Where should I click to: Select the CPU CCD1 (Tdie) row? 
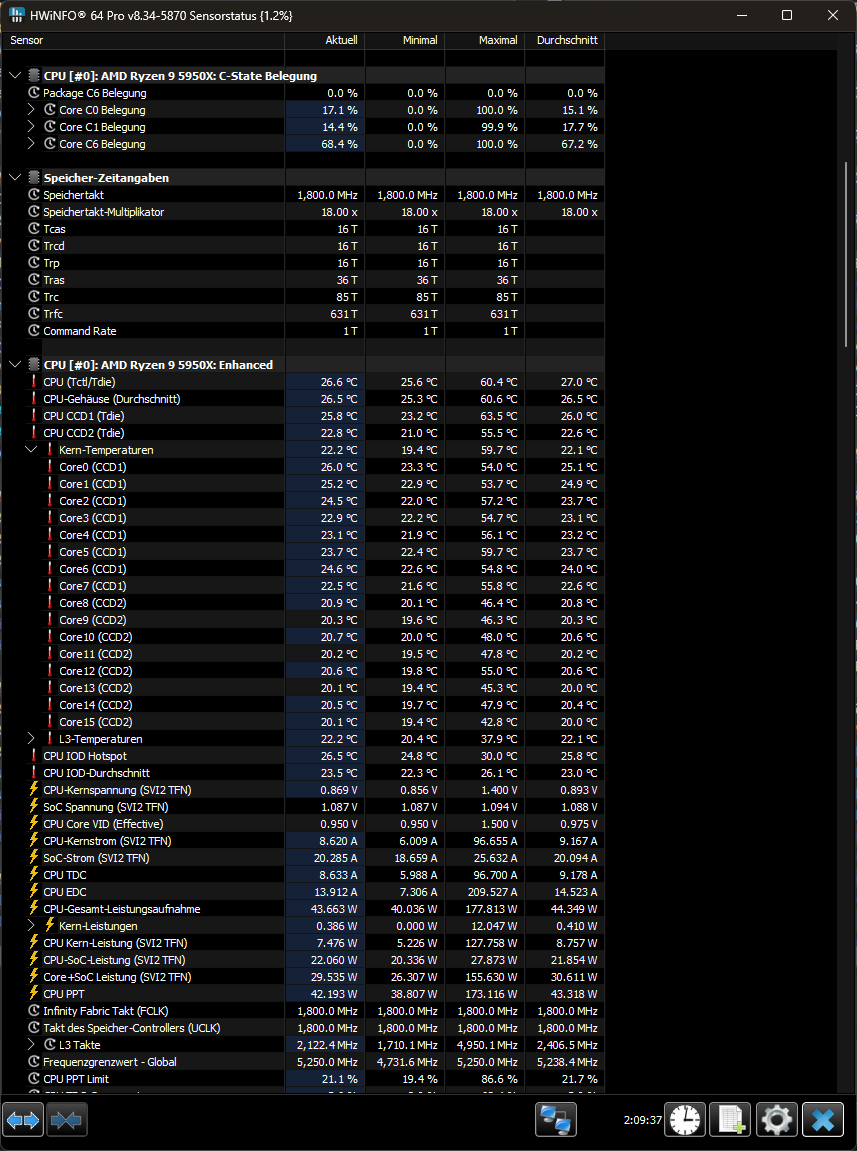point(303,415)
